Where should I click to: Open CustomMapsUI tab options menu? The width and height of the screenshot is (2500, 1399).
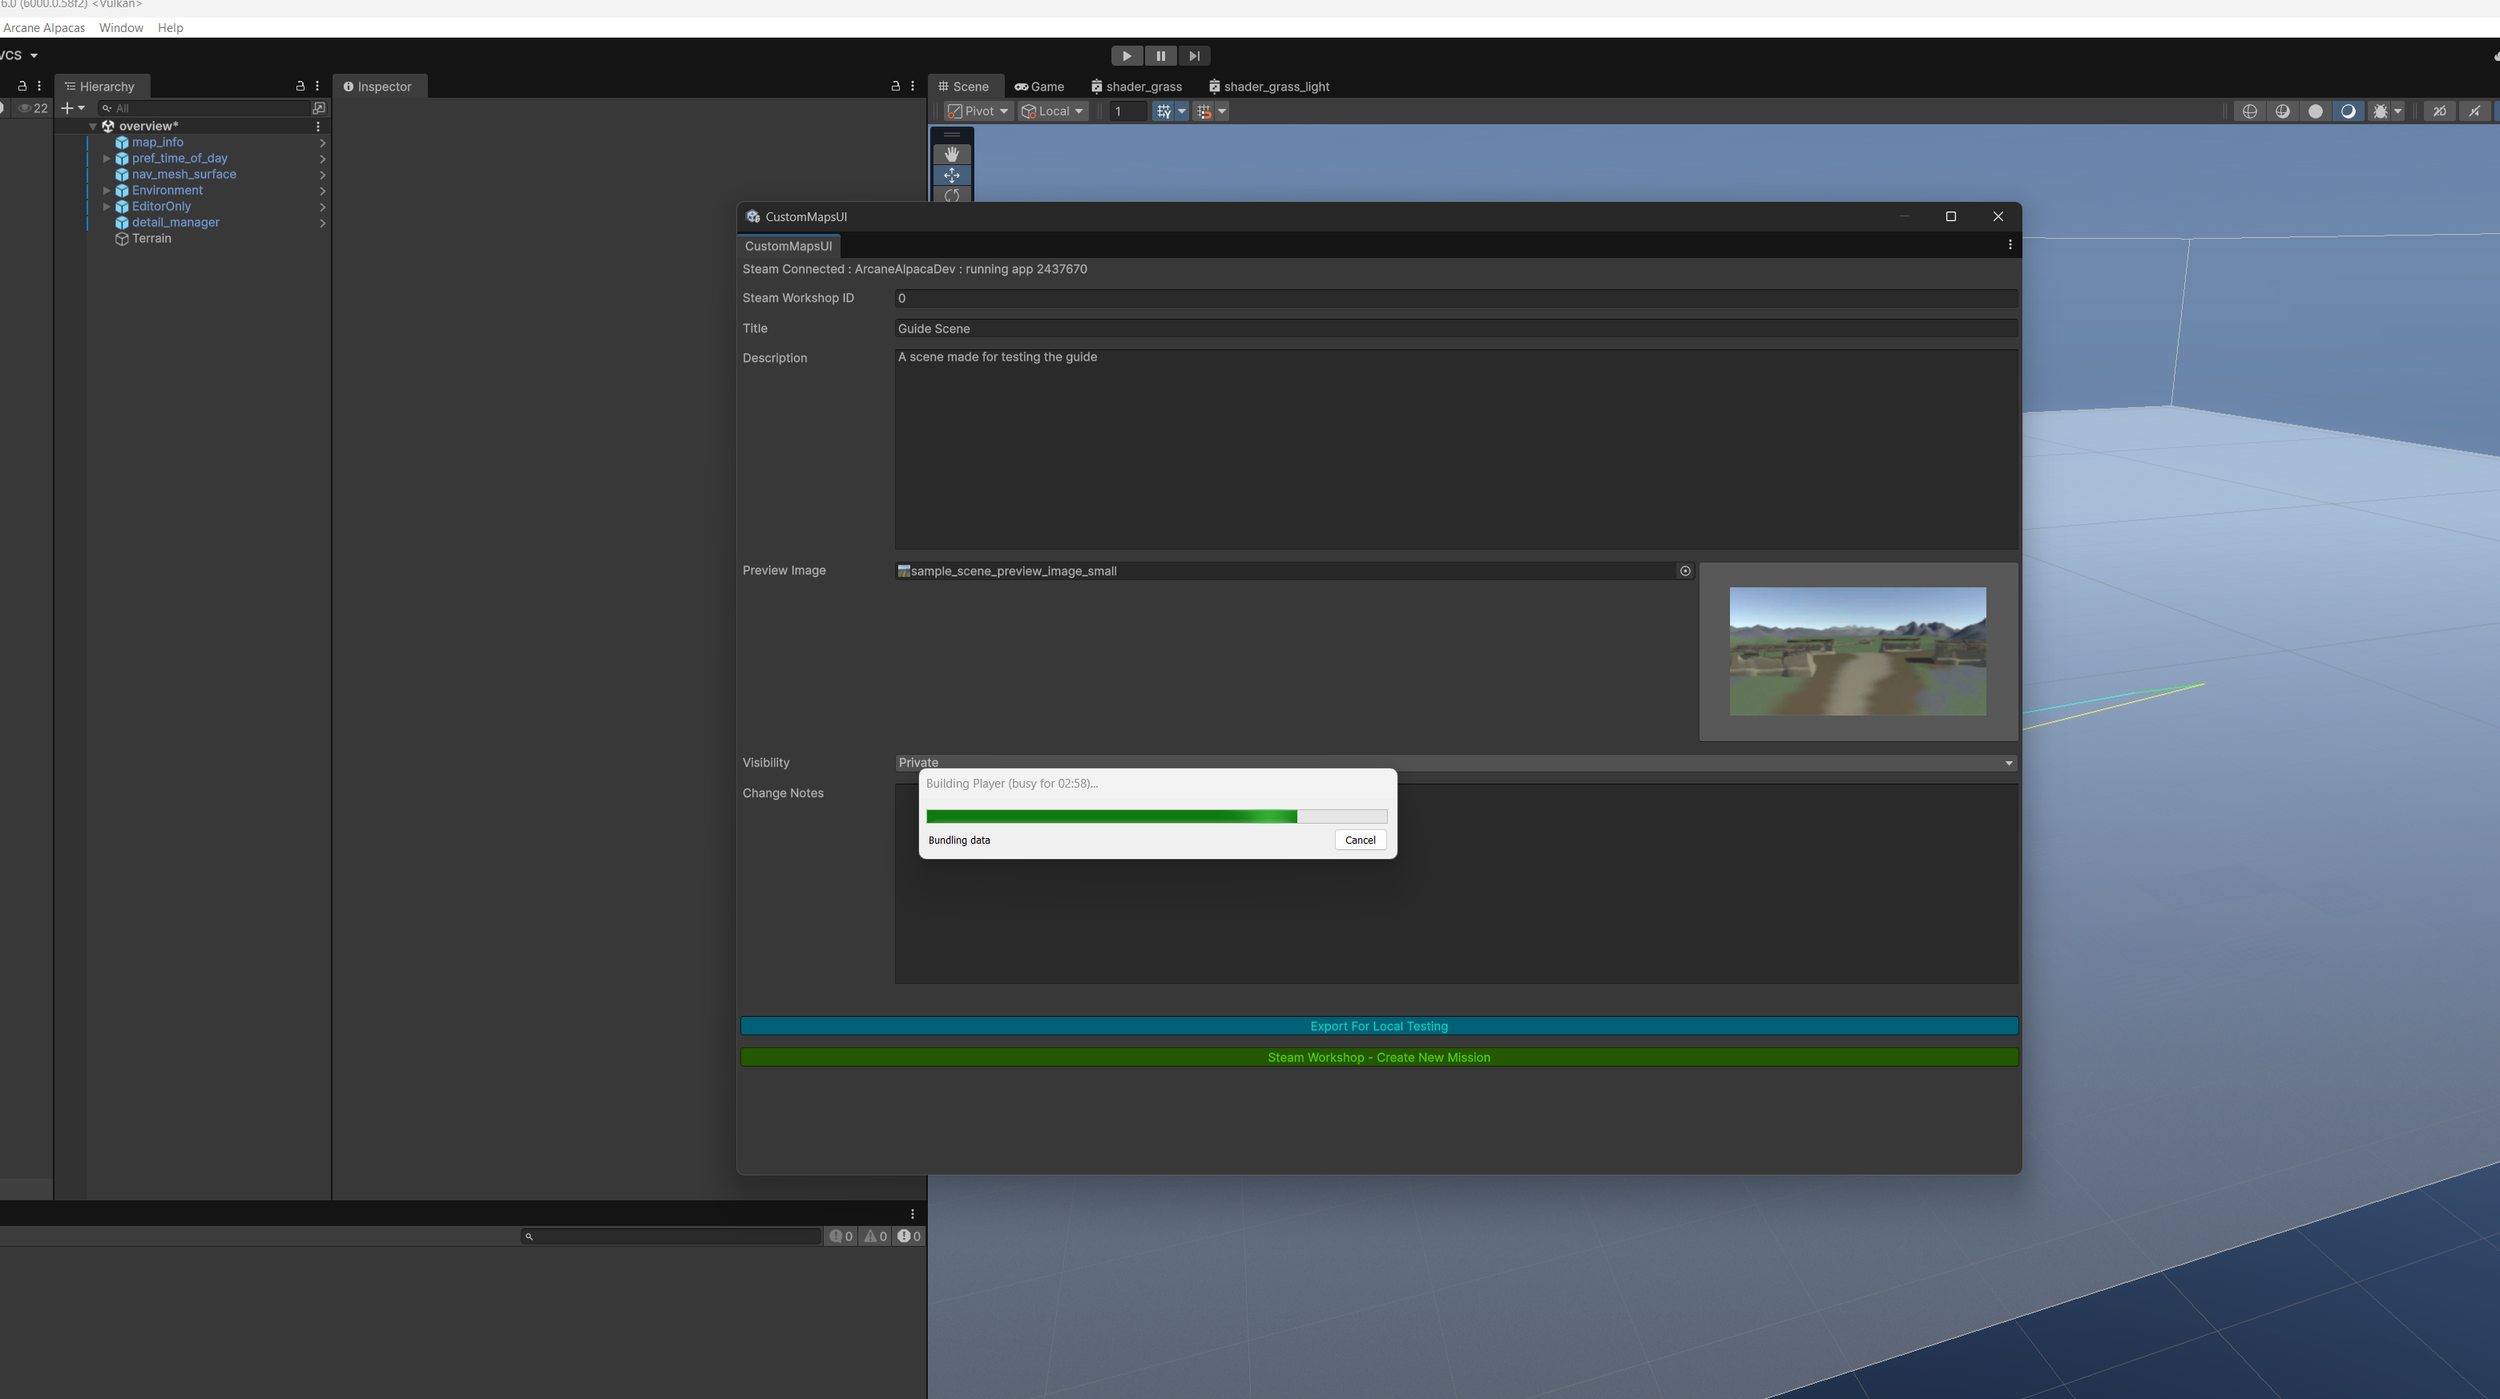pyautogui.click(x=2009, y=245)
